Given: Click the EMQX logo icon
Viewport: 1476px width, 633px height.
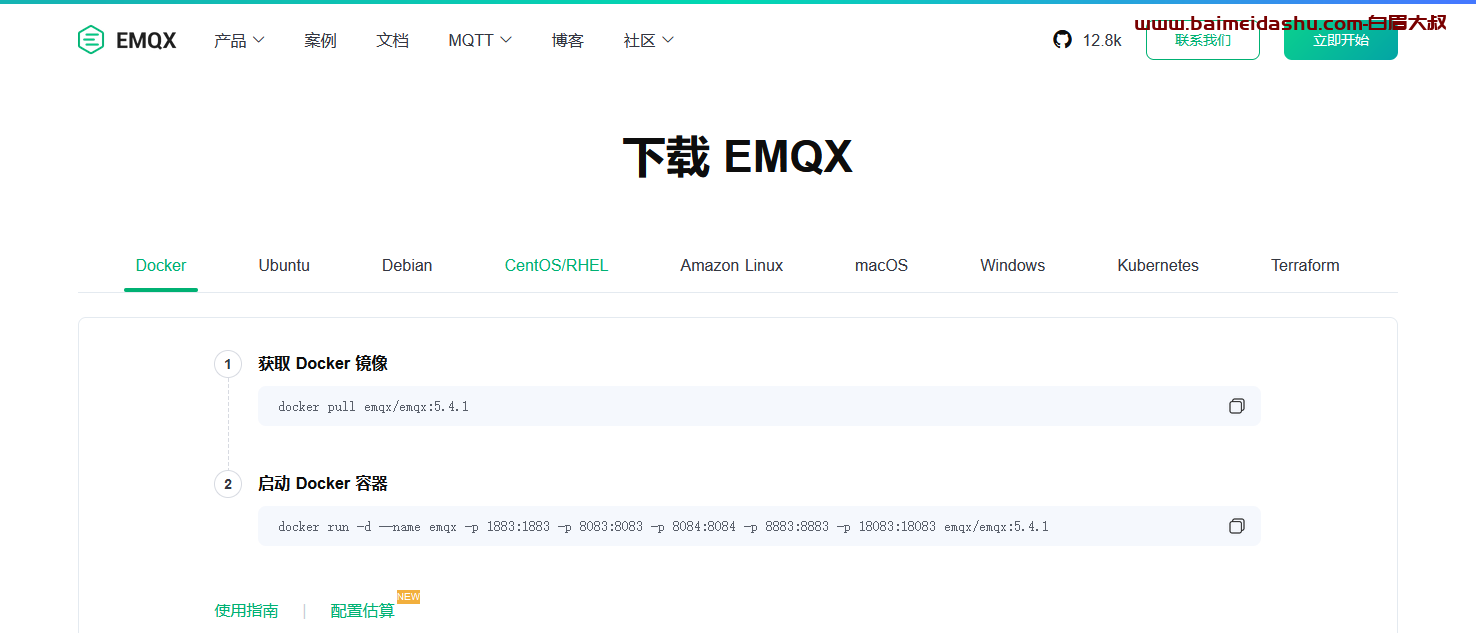Looking at the screenshot, I should coord(91,40).
